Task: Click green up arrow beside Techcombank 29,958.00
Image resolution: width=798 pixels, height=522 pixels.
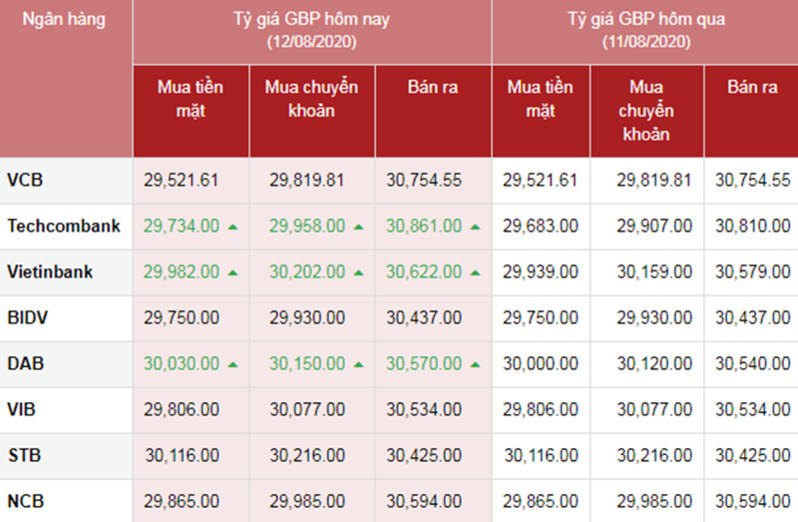Action: [x=359, y=227]
